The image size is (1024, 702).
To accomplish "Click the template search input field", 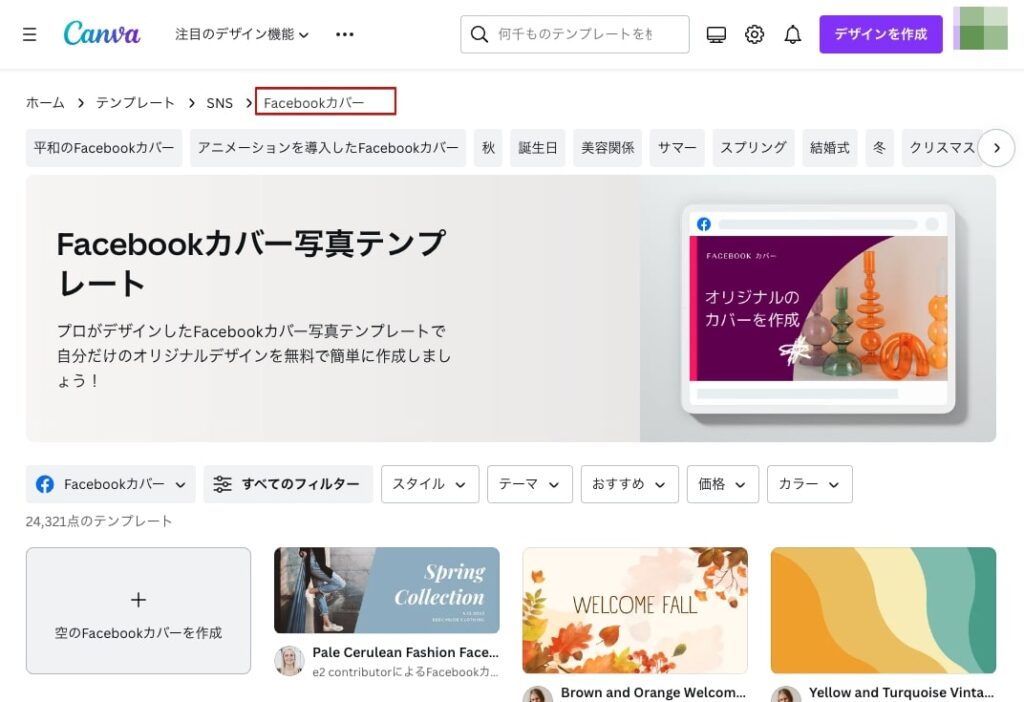I will (585, 34).
